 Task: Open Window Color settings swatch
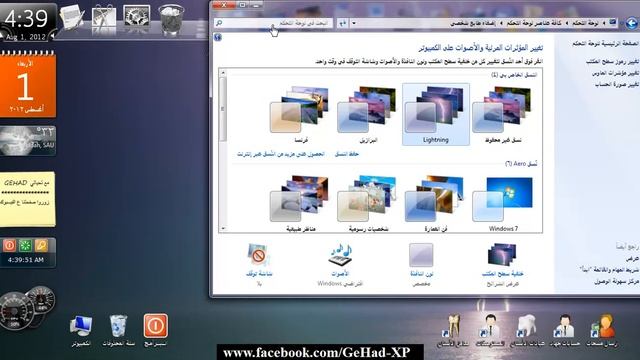click(421, 255)
